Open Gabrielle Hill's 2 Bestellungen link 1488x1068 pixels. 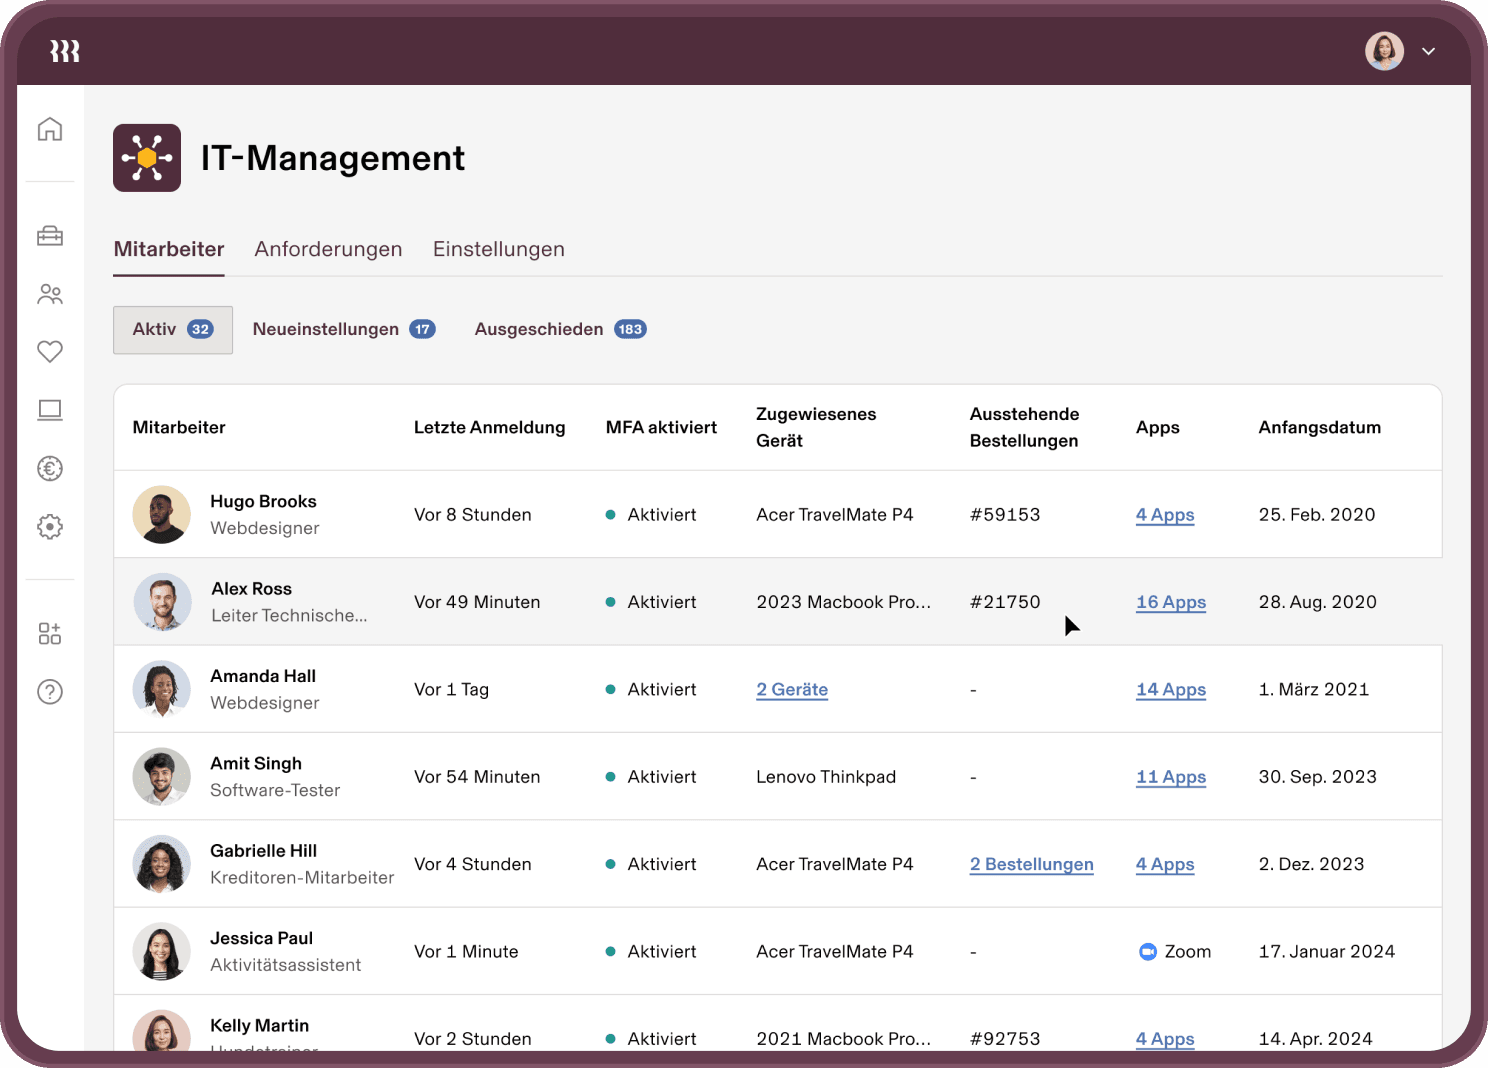1031,864
